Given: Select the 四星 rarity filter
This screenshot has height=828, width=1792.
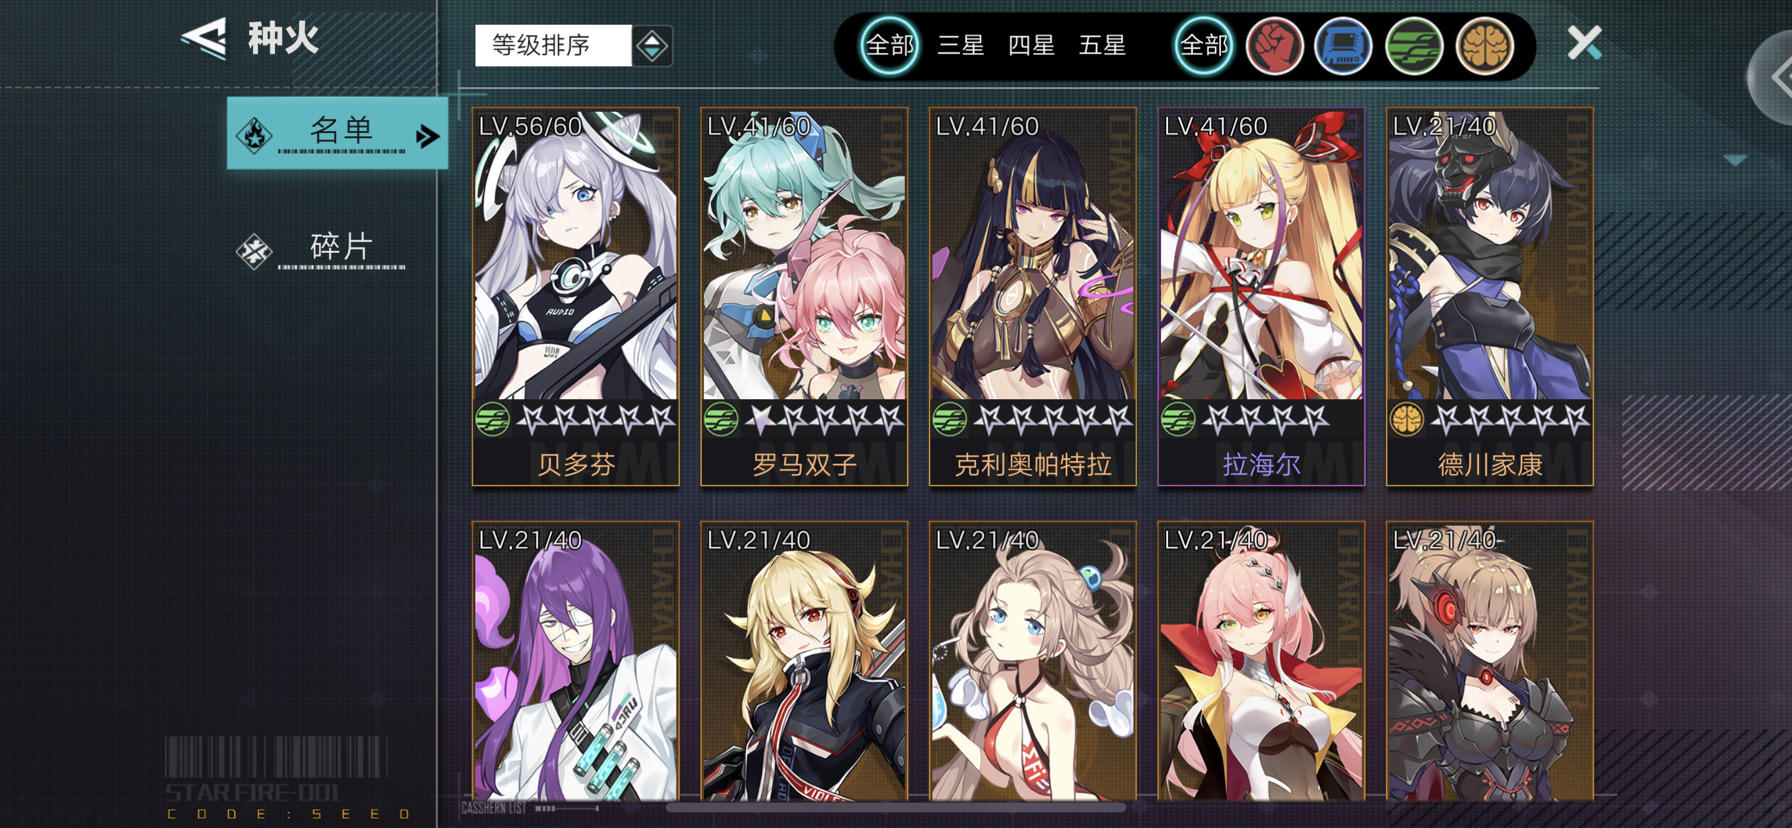Looking at the screenshot, I should (1031, 46).
